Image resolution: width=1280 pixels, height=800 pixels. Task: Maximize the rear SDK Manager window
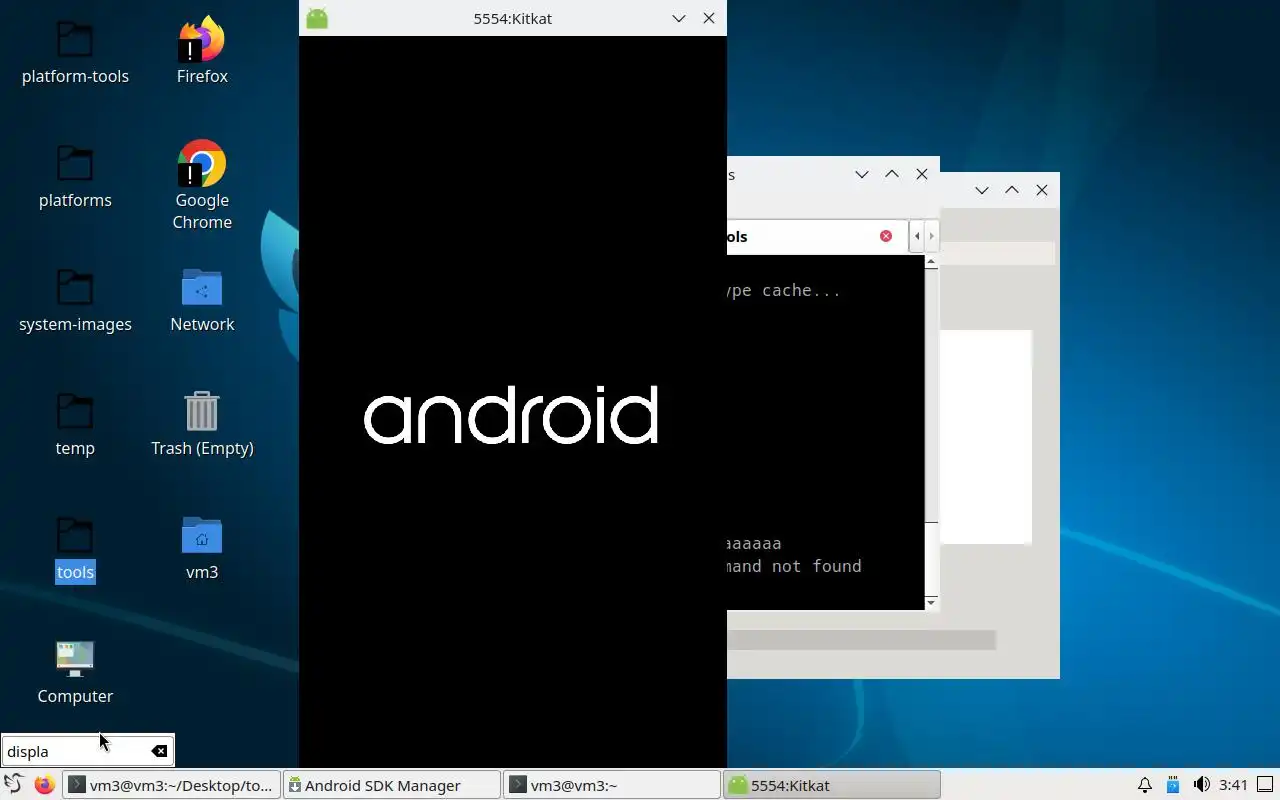1012,190
